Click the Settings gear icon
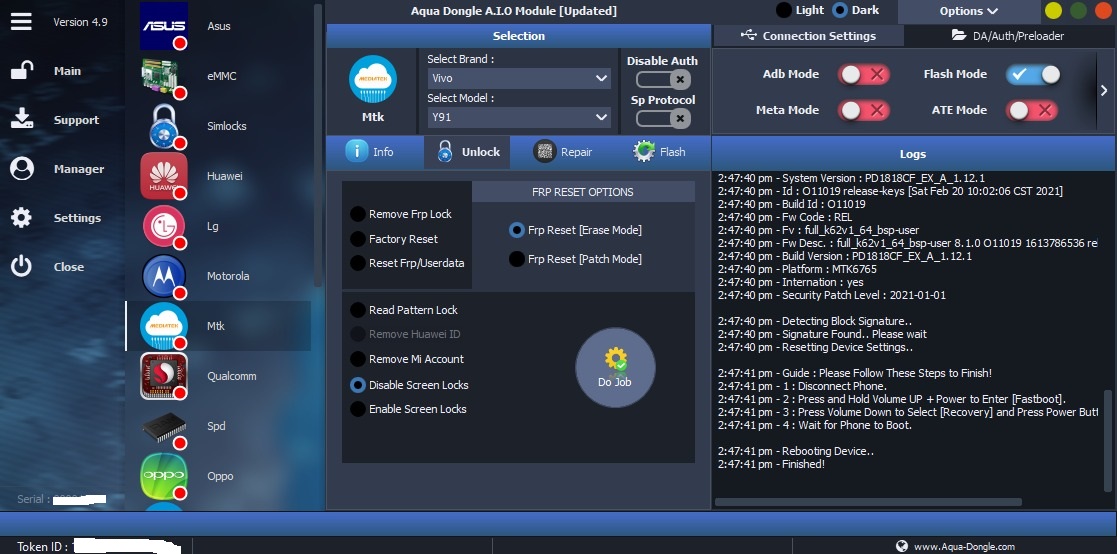Image resolution: width=1117 pixels, height=554 pixels. tap(21, 218)
